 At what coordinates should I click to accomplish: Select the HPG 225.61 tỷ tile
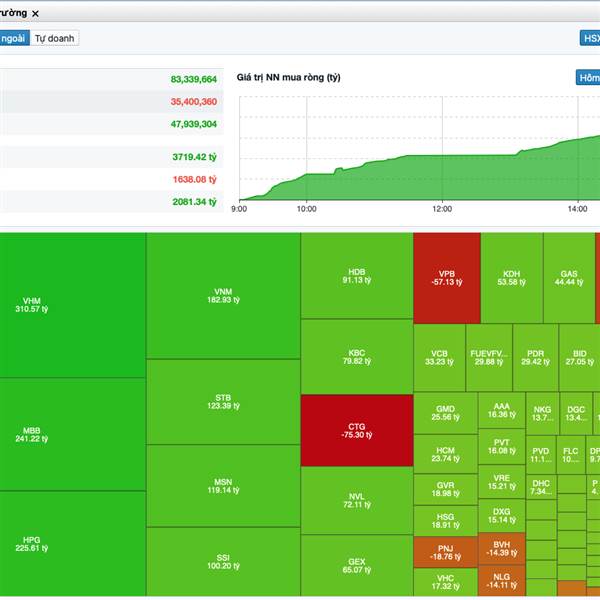[72, 544]
